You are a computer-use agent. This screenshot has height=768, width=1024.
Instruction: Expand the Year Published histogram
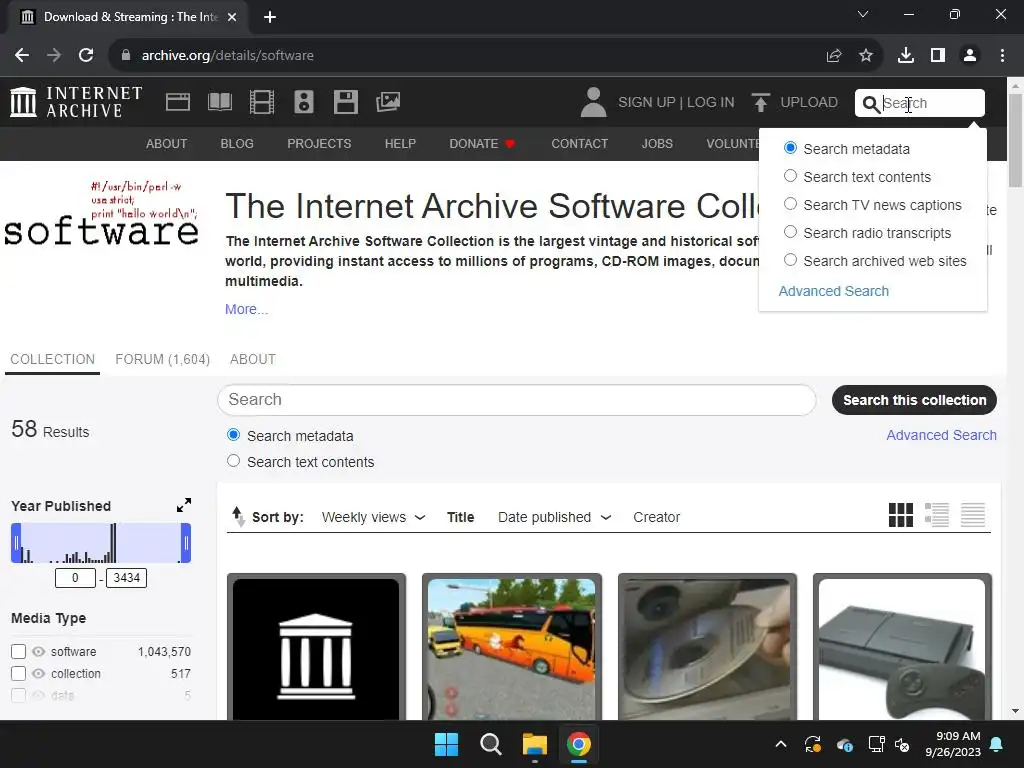pyautogui.click(x=184, y=505)
